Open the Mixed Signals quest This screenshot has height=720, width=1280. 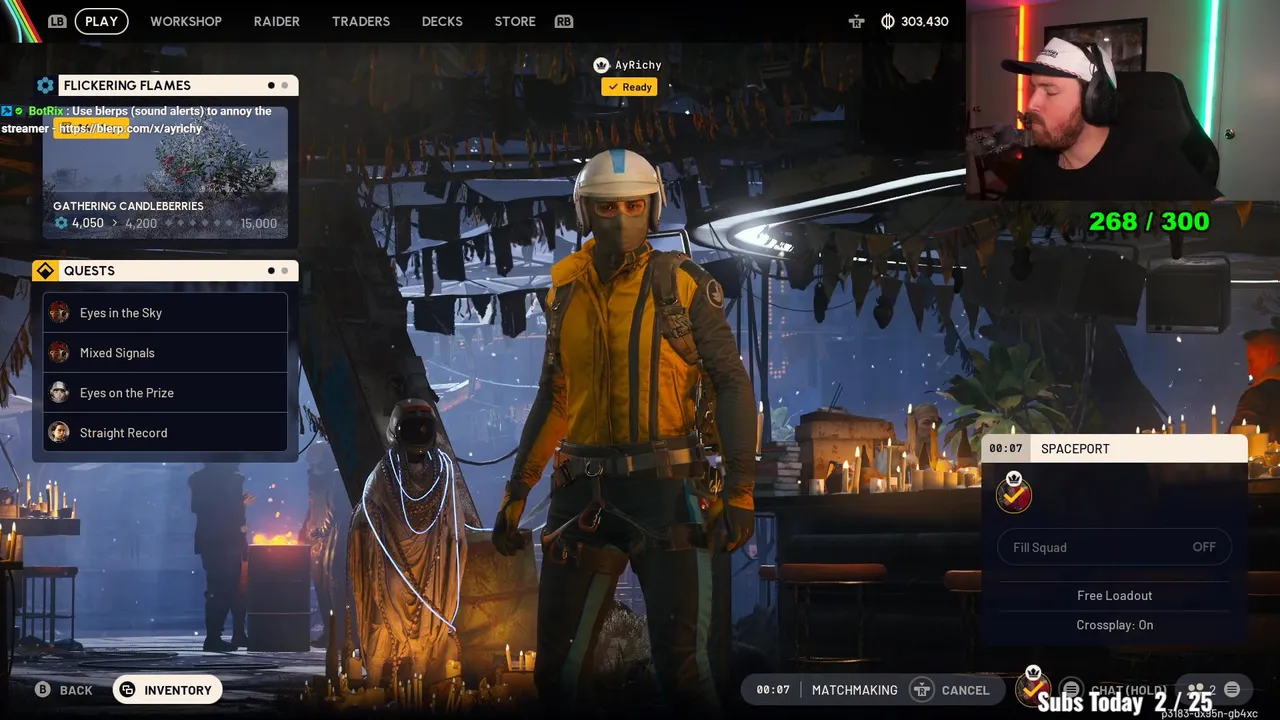point(165,353)
